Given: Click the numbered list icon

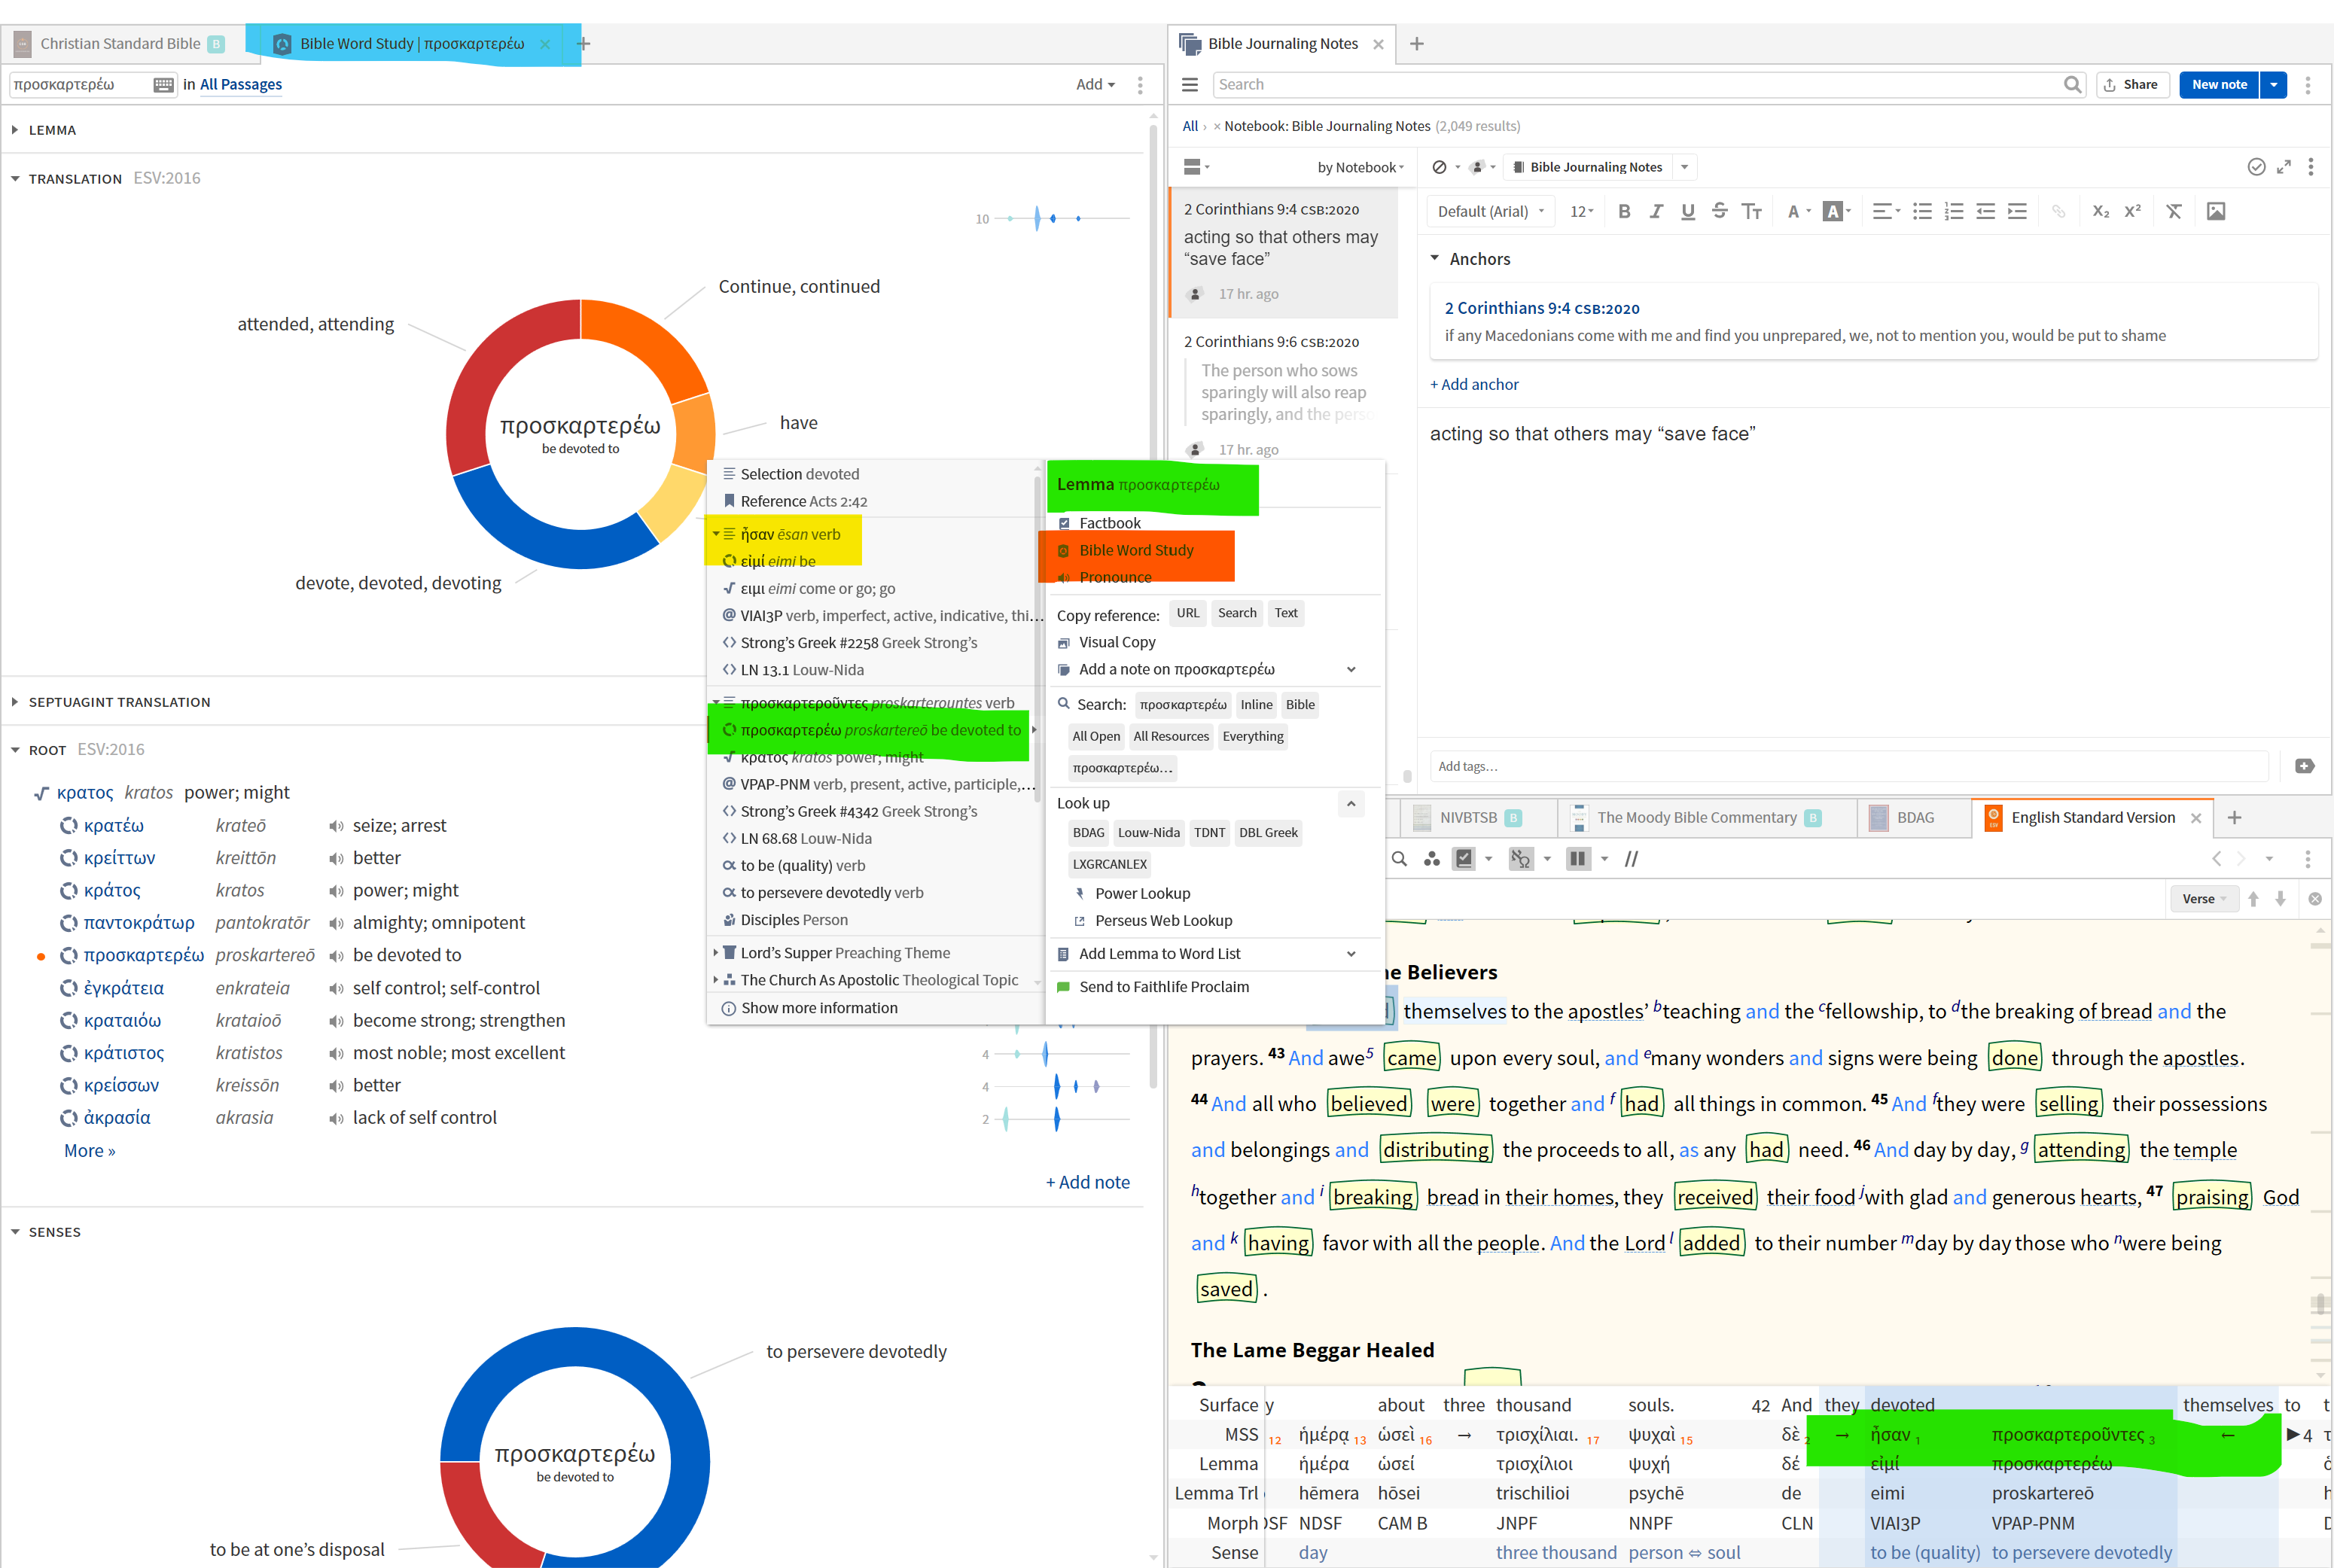Looking at the screenshot, I should 1953,211.
